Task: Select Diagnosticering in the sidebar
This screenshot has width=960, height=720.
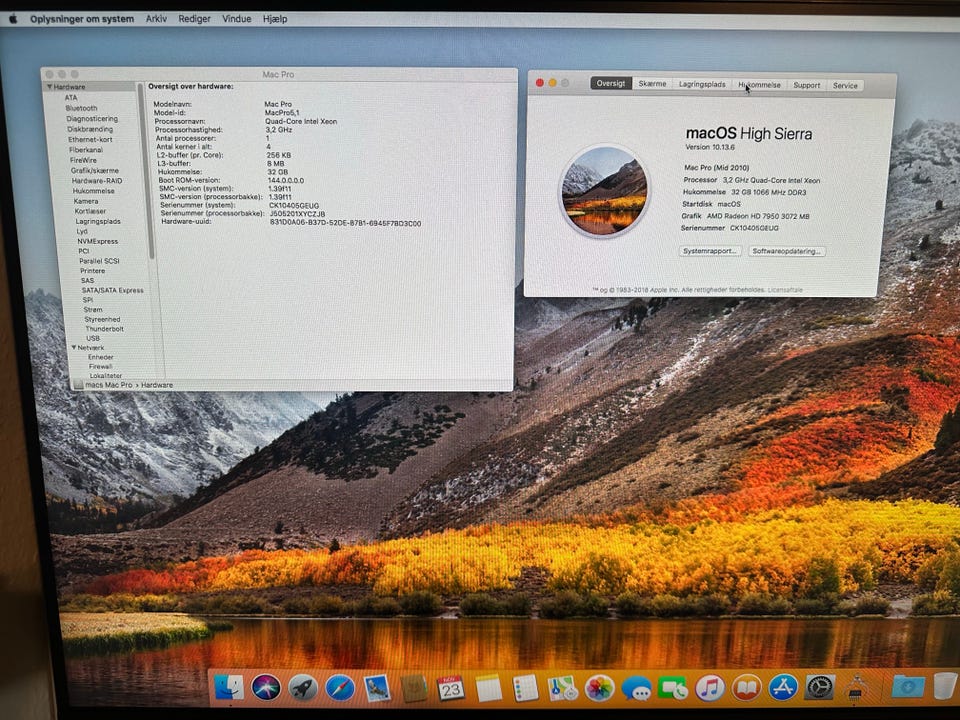Action: click(92, 118)
